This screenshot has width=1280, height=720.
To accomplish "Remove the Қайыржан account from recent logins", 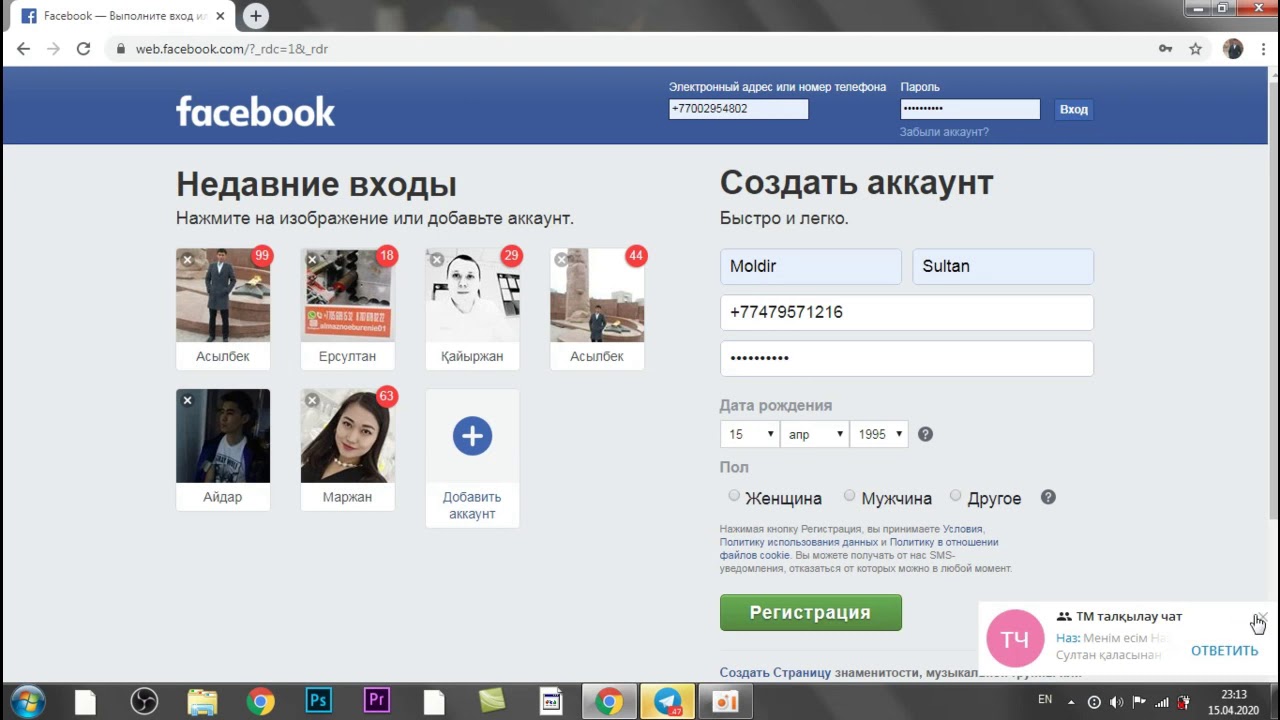I will [437, 260].
